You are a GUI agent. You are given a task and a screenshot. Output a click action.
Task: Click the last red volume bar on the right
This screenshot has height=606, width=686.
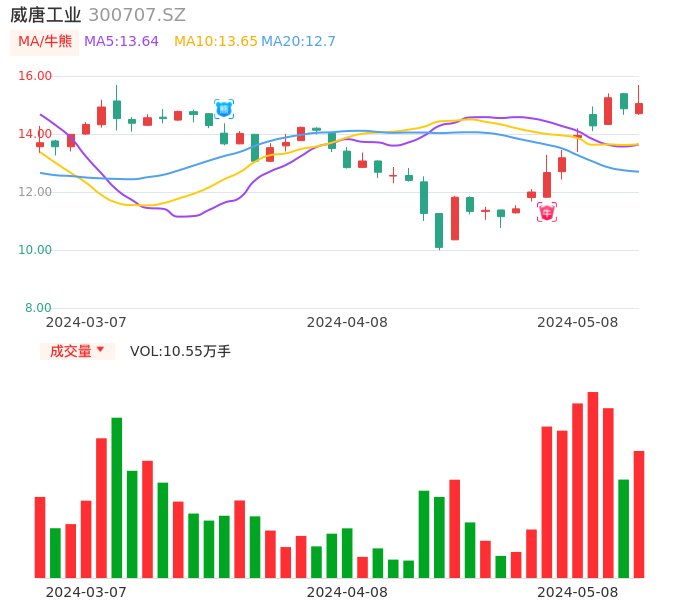(639, 514)
